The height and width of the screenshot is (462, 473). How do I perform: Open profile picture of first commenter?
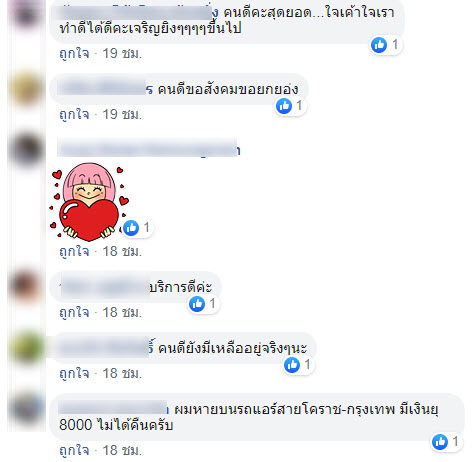[26, 15]
